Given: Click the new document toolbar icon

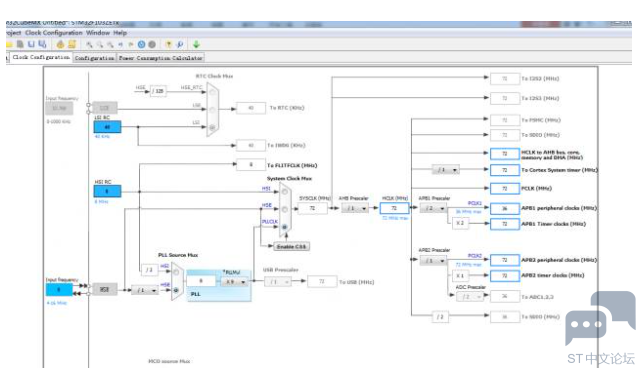Looking at the screenshot, I should [x=19, y=44].
